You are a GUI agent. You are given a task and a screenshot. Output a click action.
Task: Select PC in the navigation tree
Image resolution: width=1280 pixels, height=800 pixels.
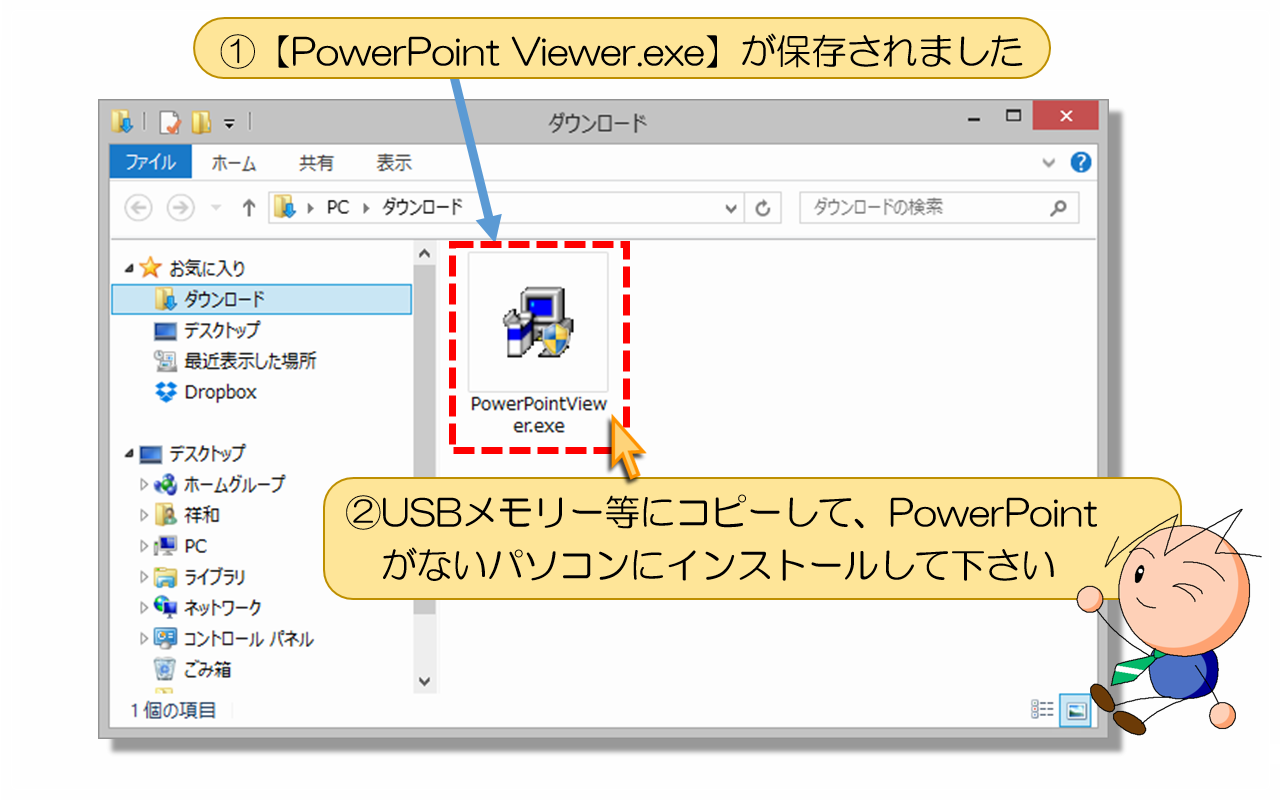point(195,546)
